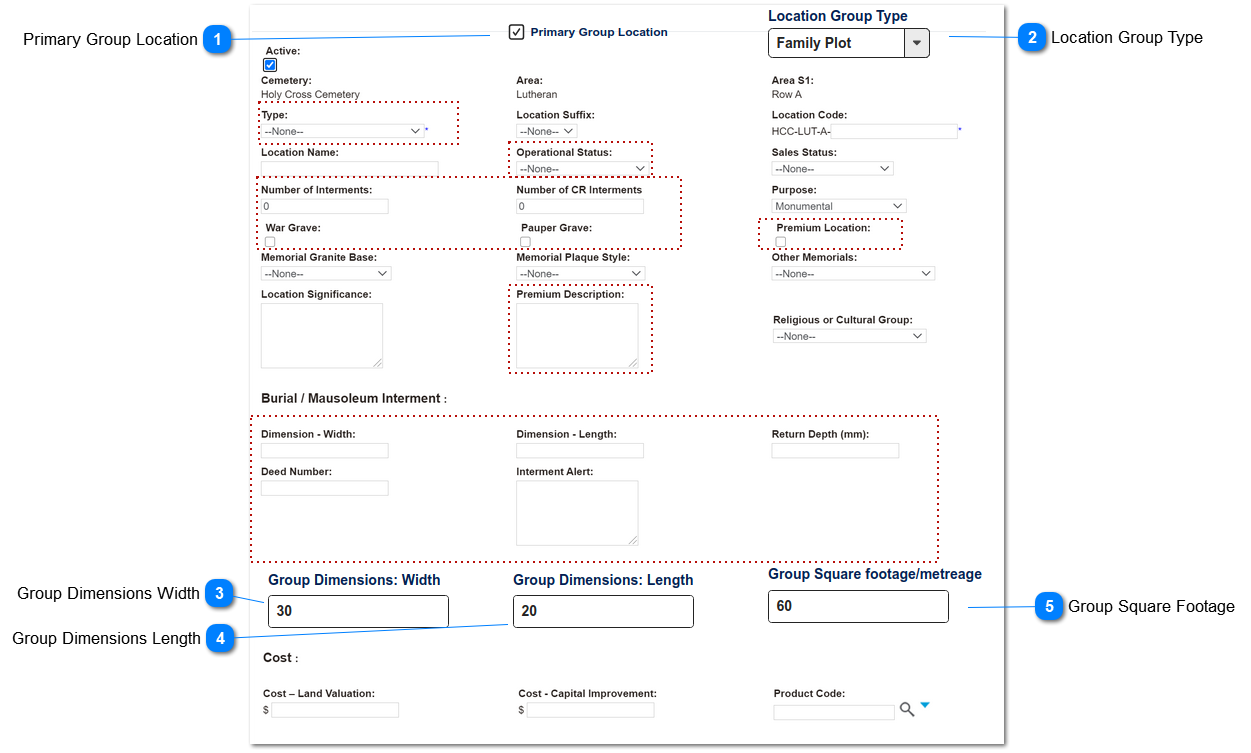This screenshot has width=1251, height=753.
Task: Open the Purpose dropdown showing Monumental
Action: pos(839,206)
